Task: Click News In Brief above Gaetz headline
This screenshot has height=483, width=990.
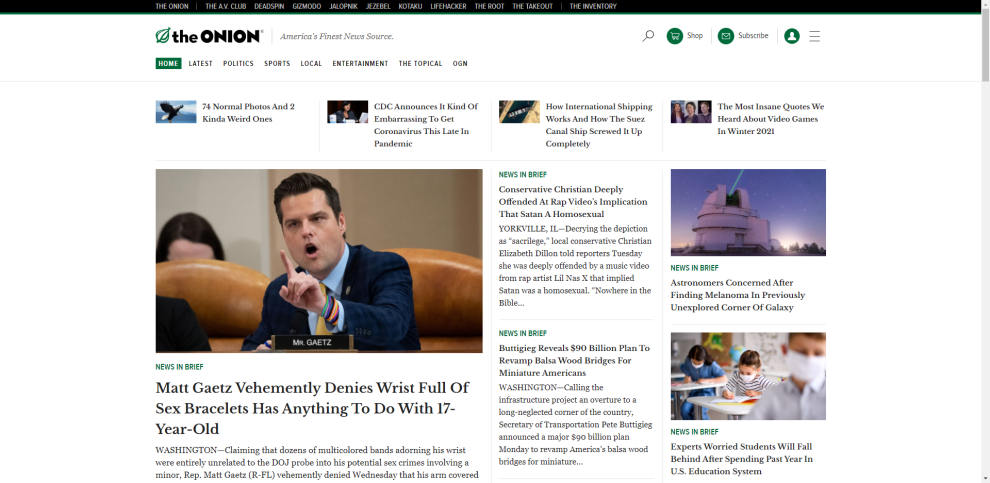Action: (x=179, y=367)
